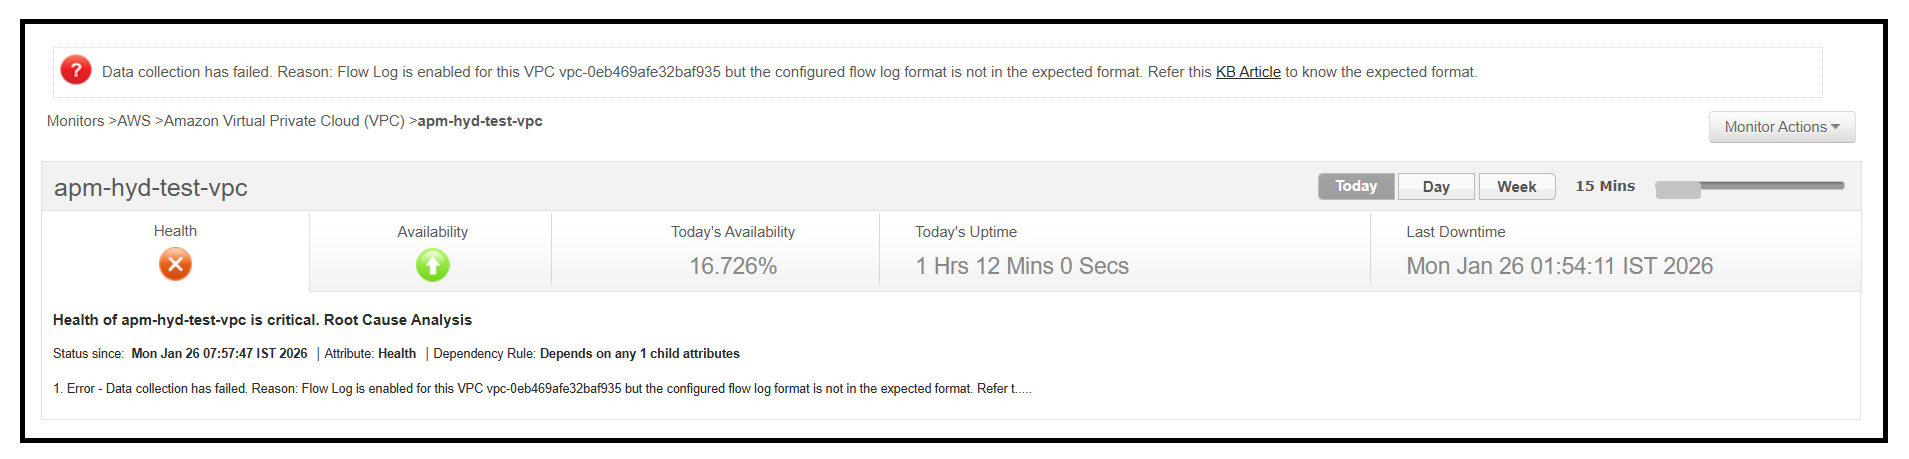The width and height of the screenshot is (1909, 459).
Task: Click the apm-hyd-test-vpc monitor title
Action: tap(151, 188)
